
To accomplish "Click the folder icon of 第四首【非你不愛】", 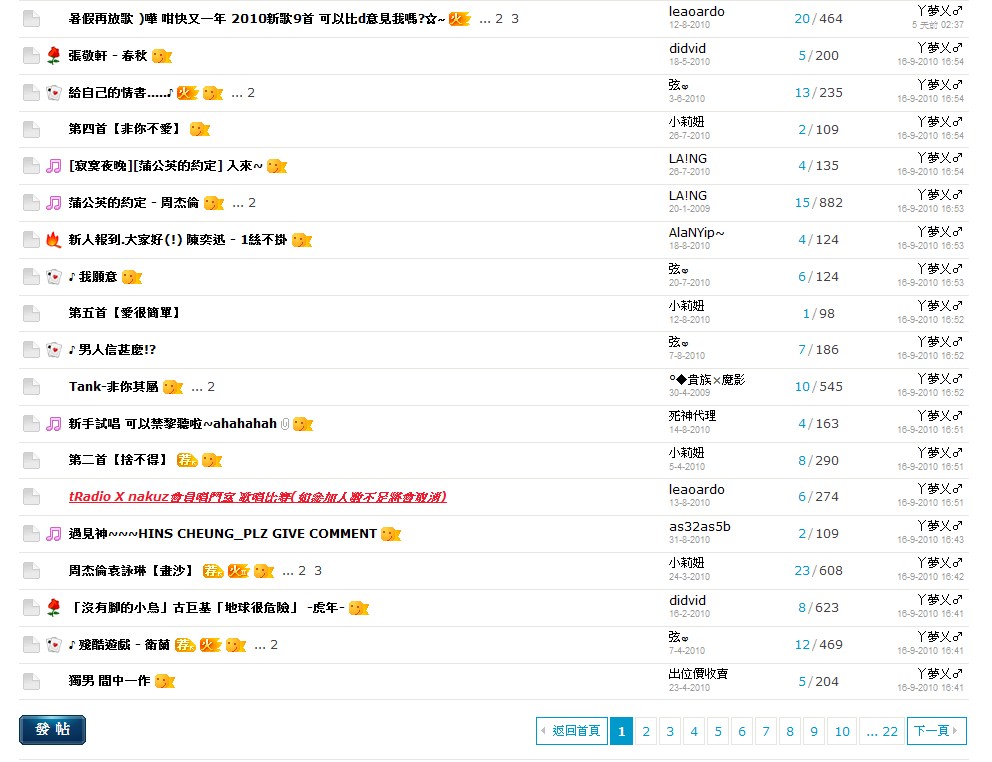I will 31,130.
